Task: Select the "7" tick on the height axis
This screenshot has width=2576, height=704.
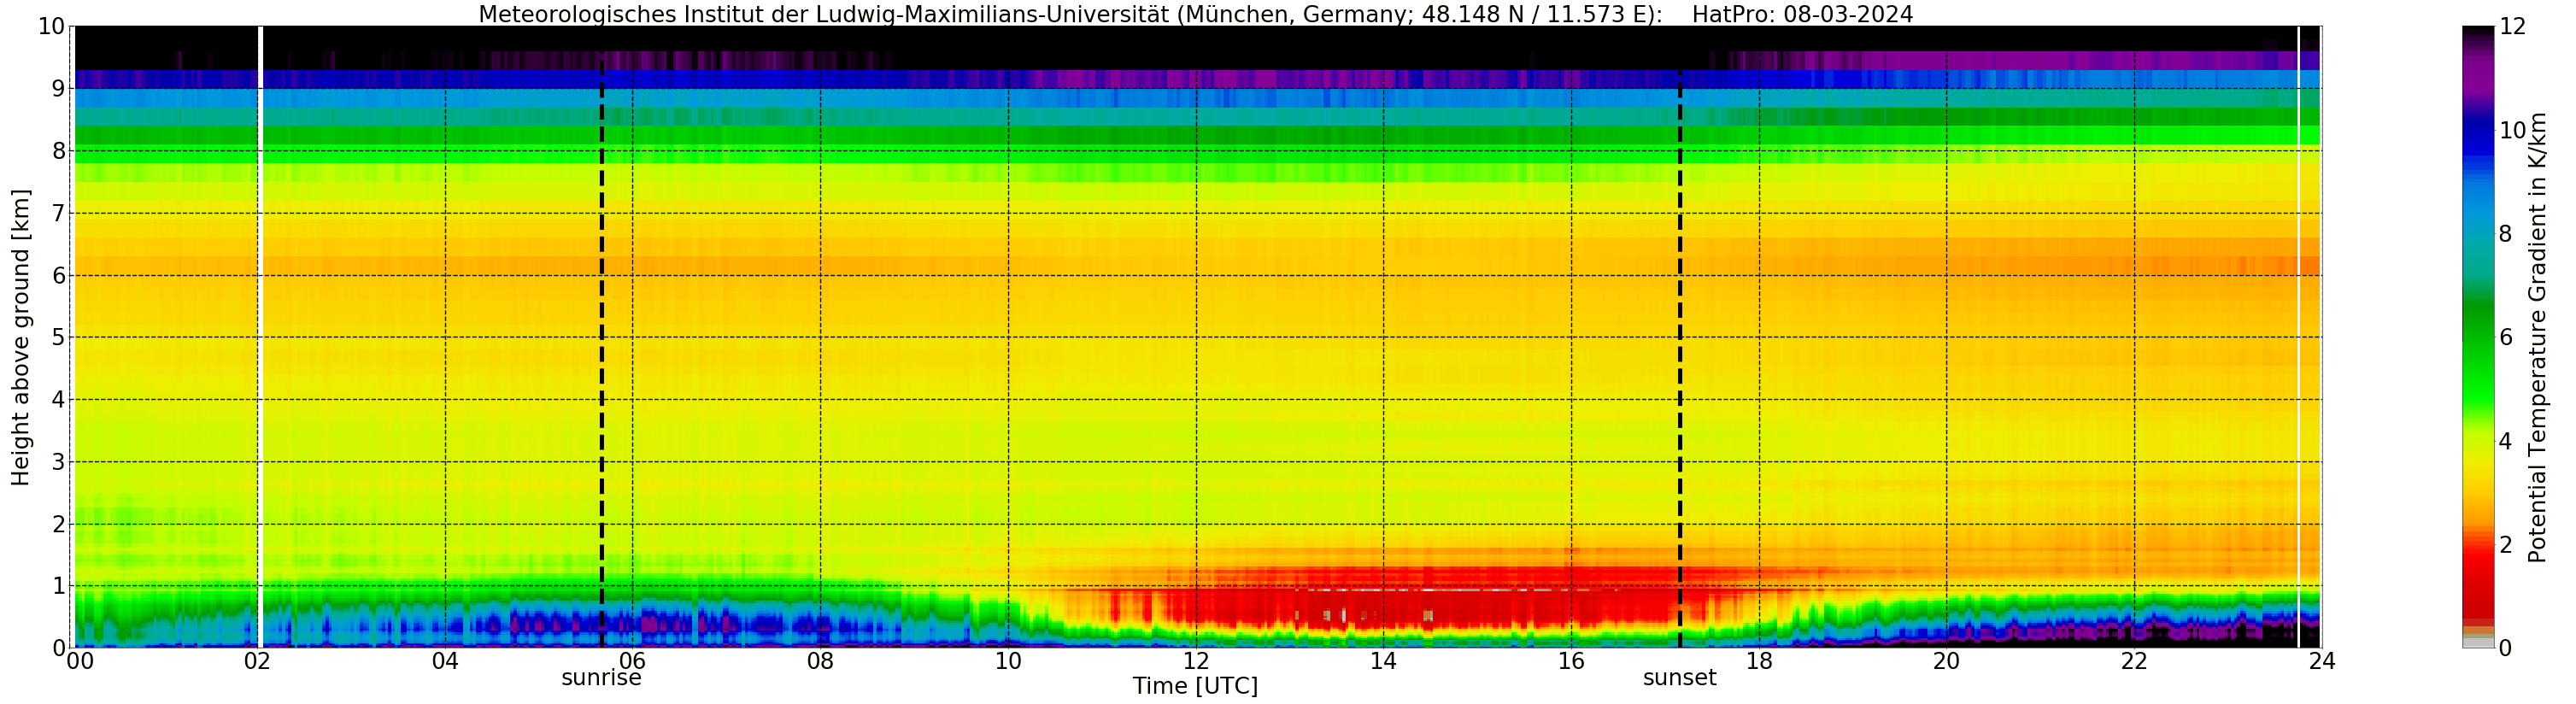Action: pos(58,213)
